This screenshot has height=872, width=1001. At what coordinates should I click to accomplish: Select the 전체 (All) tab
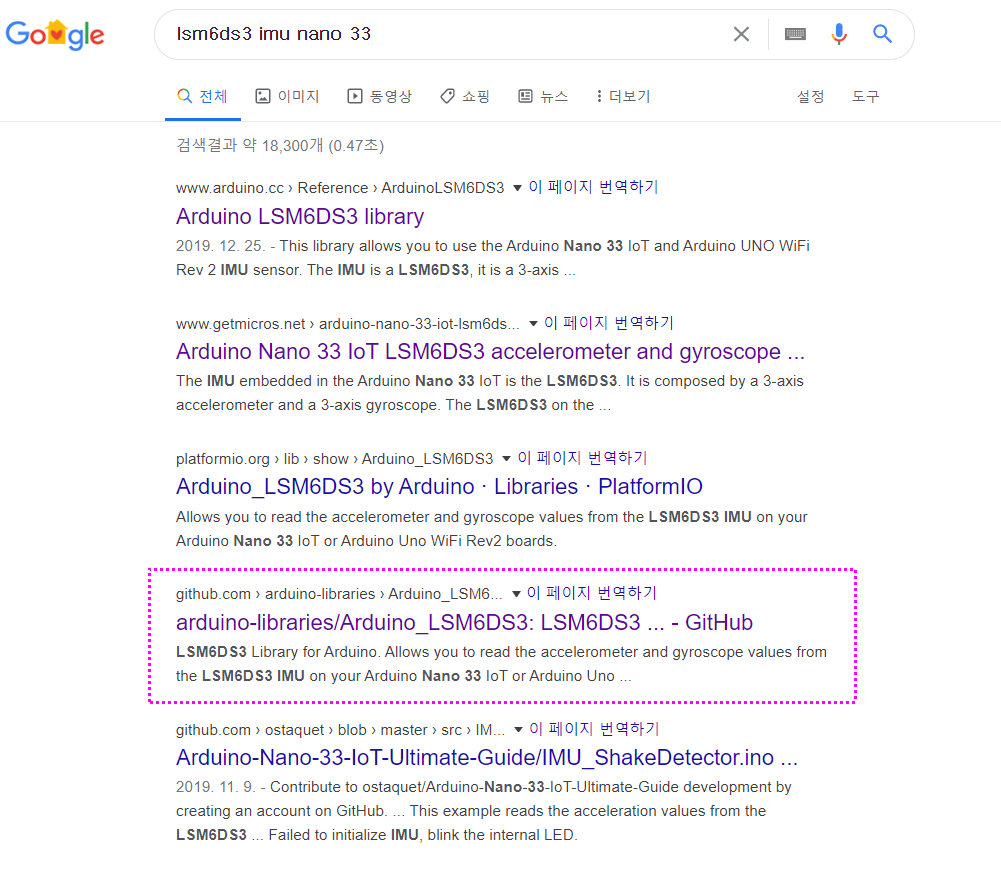[202, 96]
